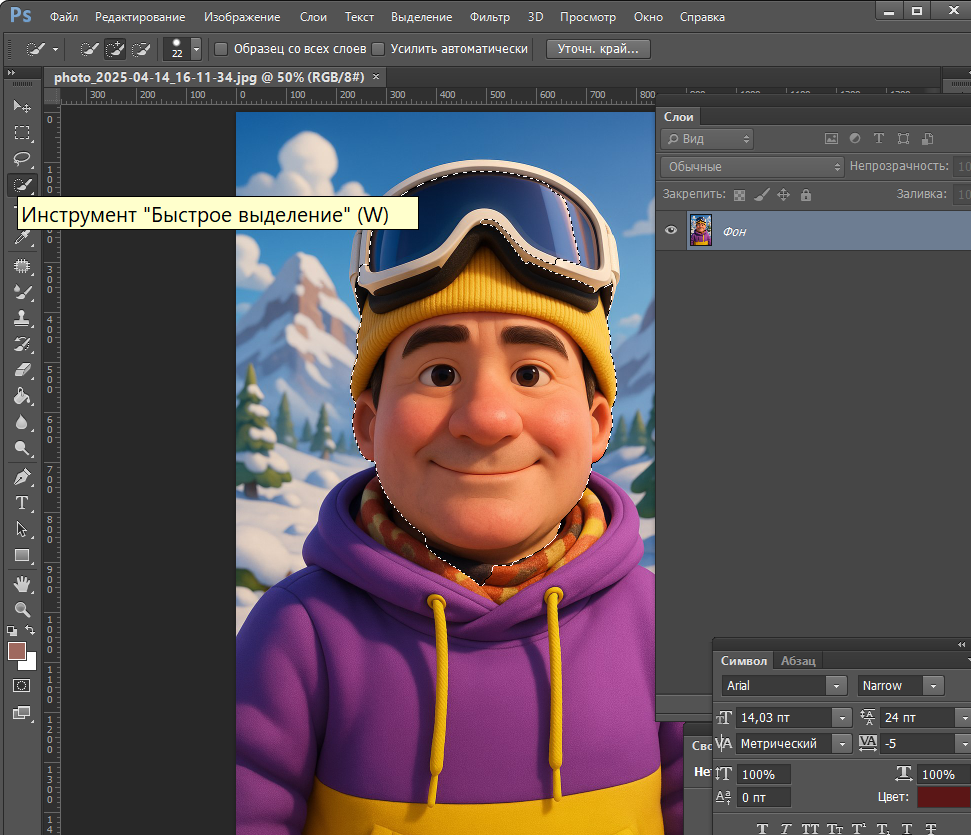Viewport: 971px width, 835px height.
Task: Click the 'Уточн. край...' button
Action: click(598, 49)
